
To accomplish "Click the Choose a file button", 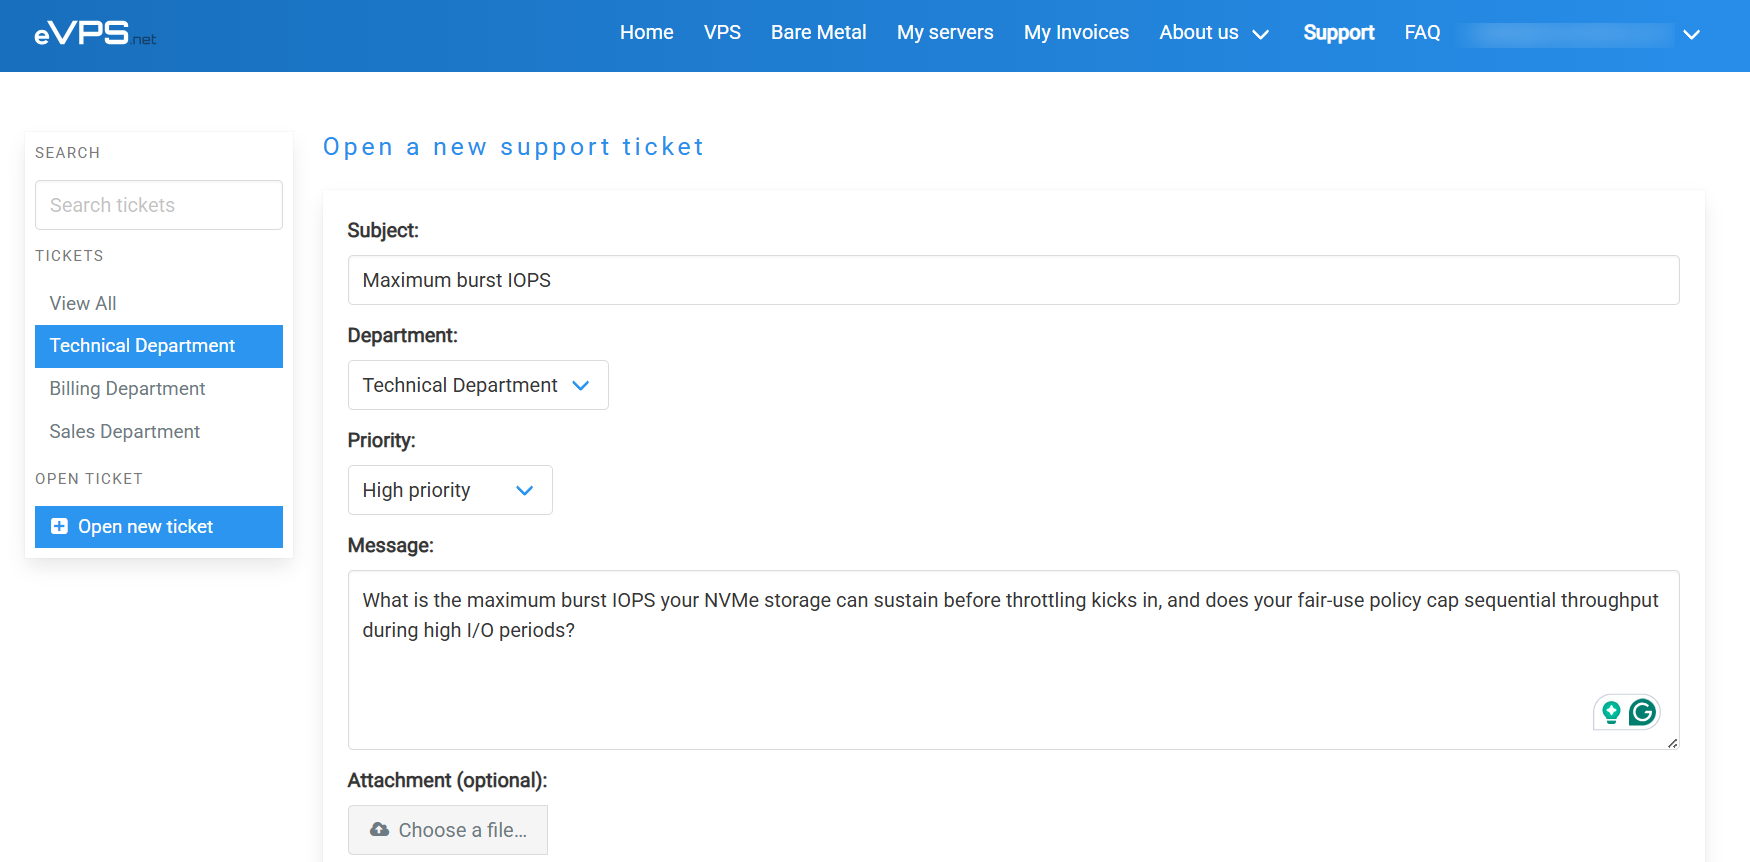I will (x=448, y=830).
